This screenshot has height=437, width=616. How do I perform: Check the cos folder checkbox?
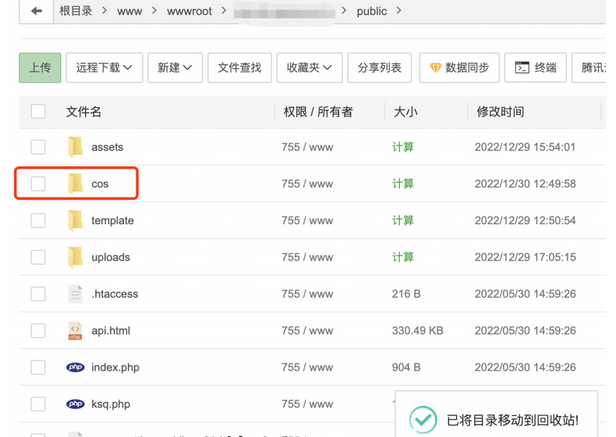38,184
